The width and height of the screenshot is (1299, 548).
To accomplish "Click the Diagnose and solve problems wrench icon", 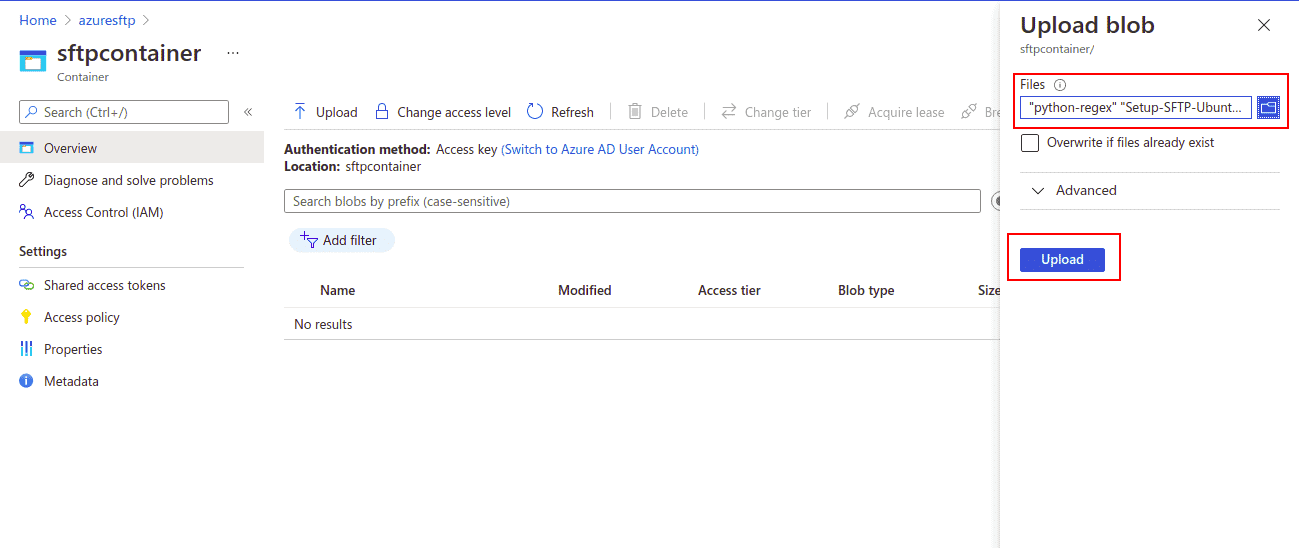I will [27, 180].
